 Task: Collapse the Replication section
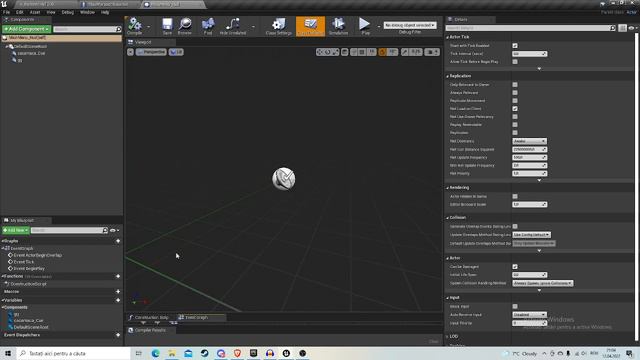tap(447, 76)
